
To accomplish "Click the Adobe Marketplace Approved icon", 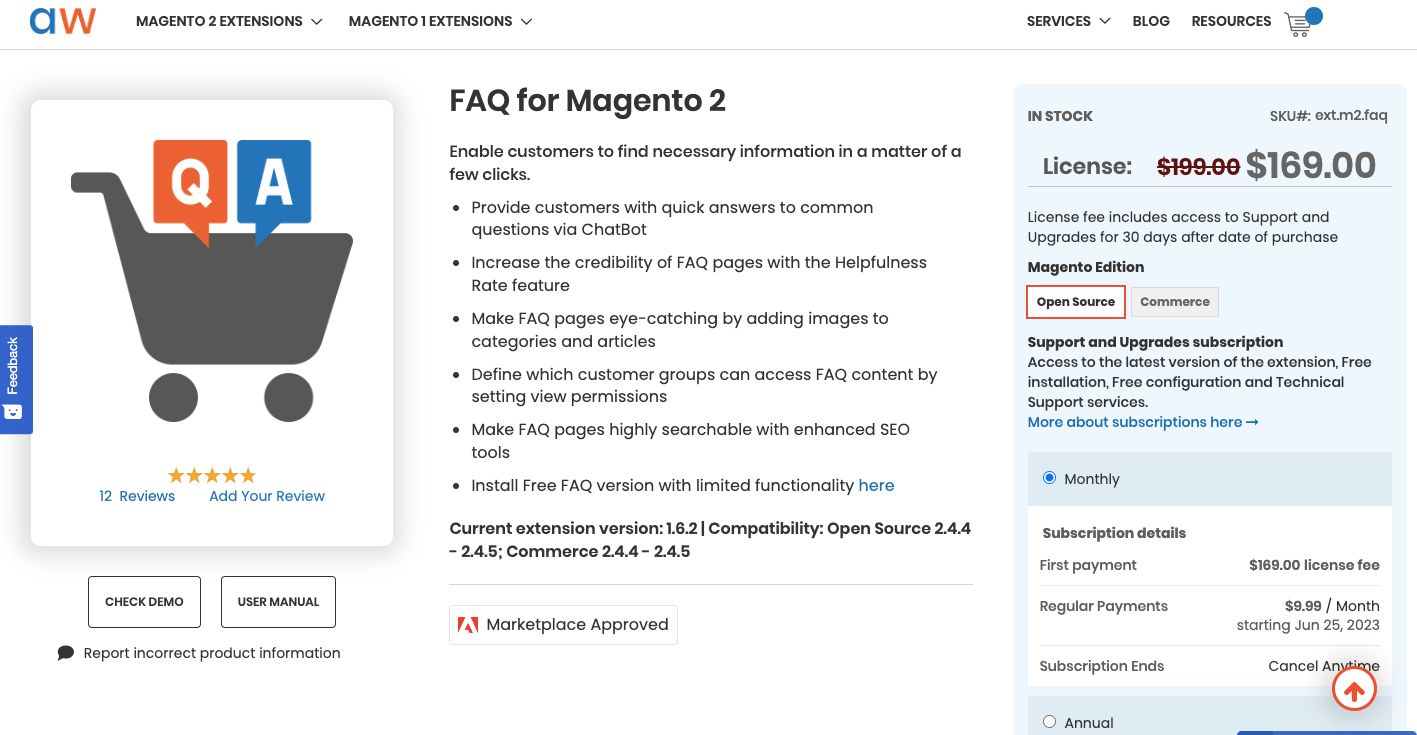I will (467, 624).
